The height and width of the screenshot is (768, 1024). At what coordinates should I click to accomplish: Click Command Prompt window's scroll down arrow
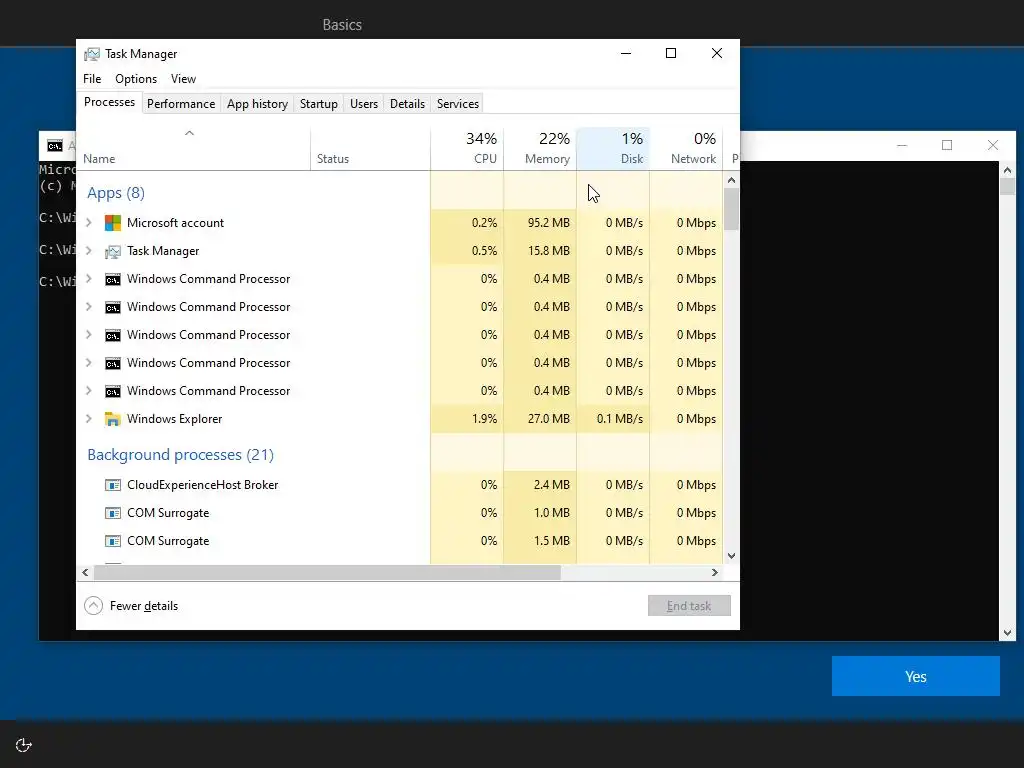[1008, 632]
